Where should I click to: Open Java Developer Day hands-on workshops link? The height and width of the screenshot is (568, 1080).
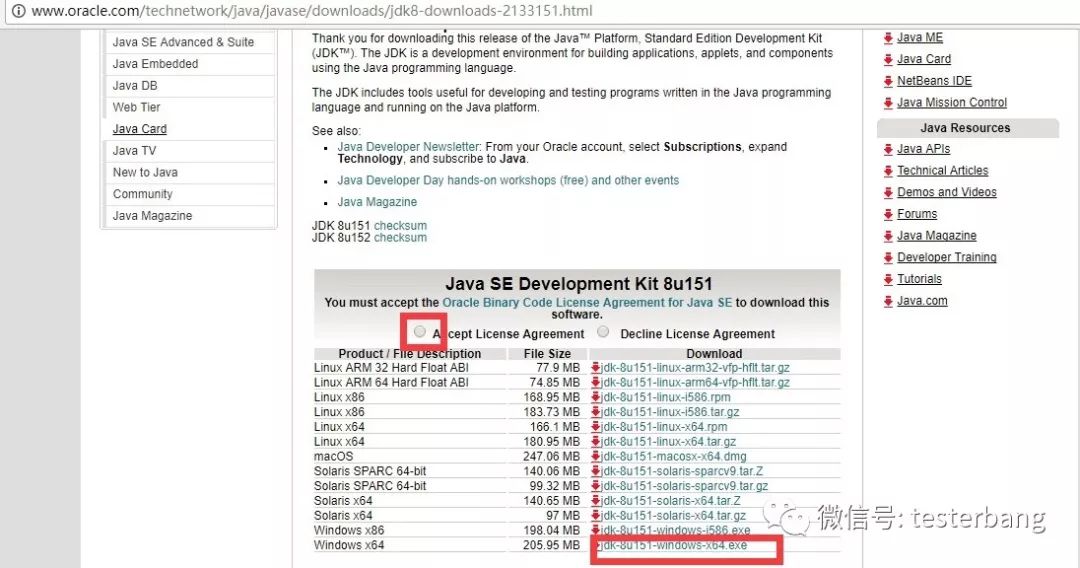tap(508, 180)
